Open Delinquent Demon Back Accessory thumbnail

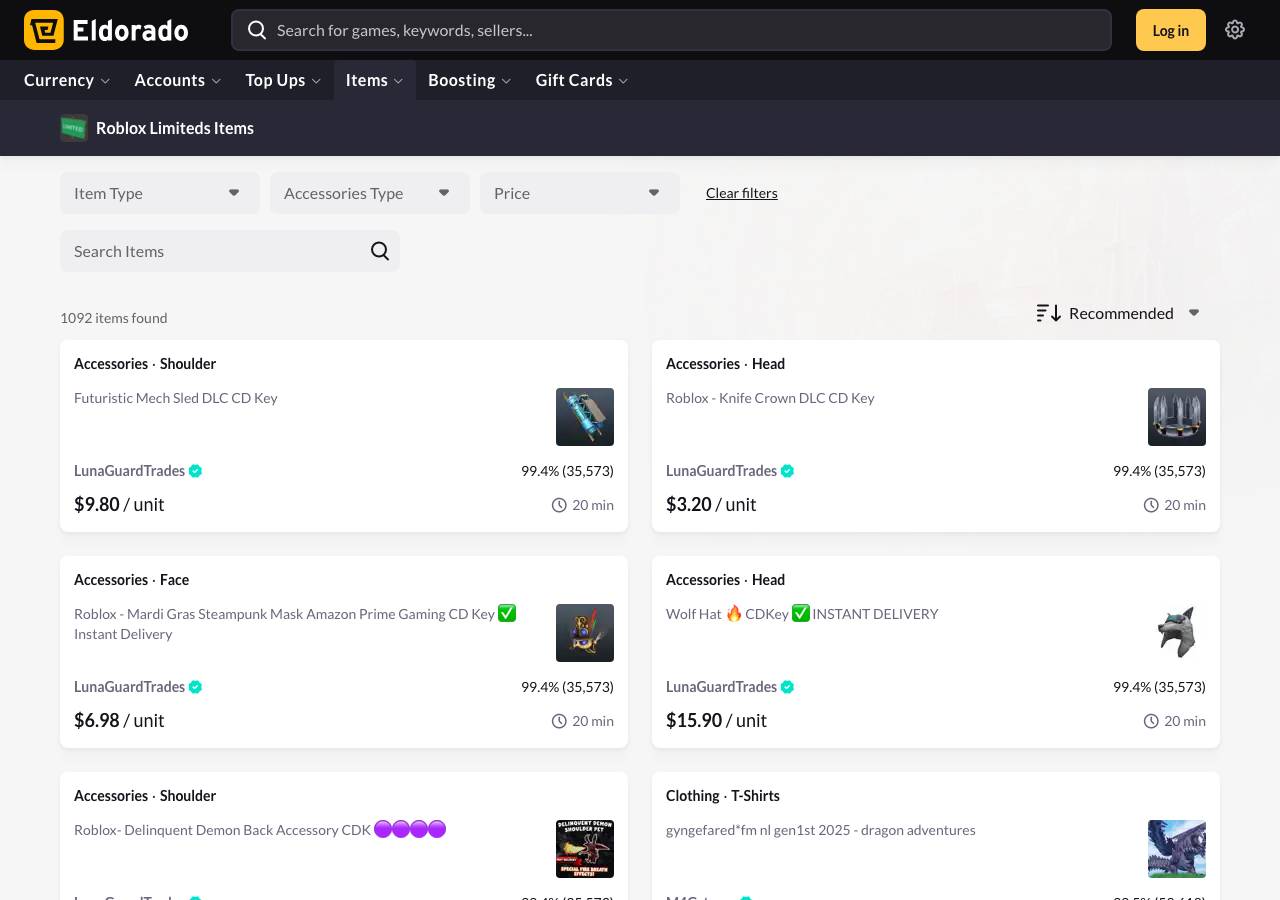pos(585,849)
